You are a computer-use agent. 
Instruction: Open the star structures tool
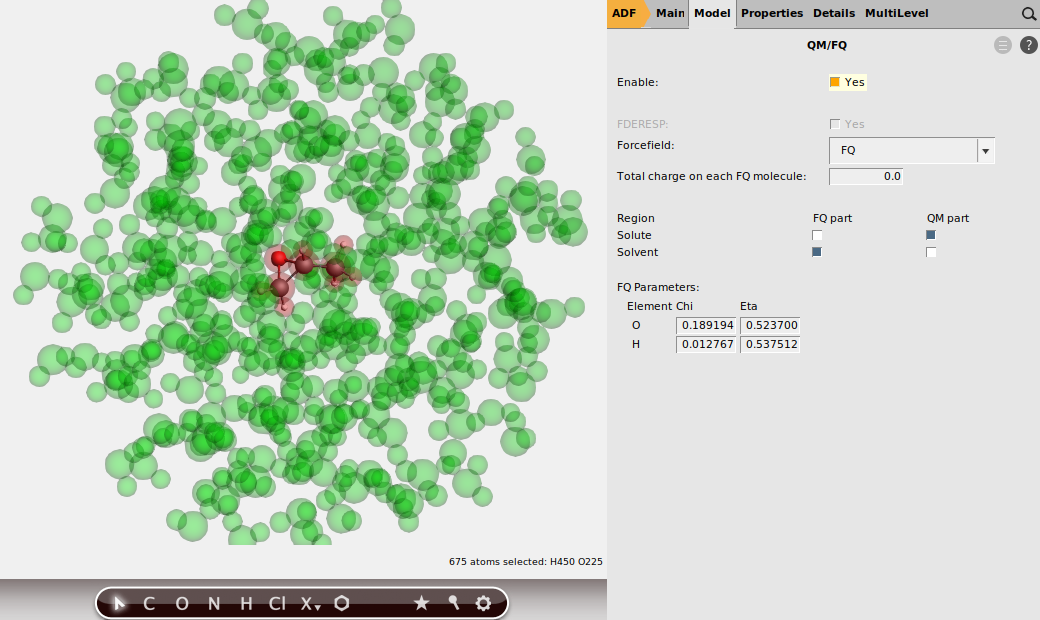[421, 603]
